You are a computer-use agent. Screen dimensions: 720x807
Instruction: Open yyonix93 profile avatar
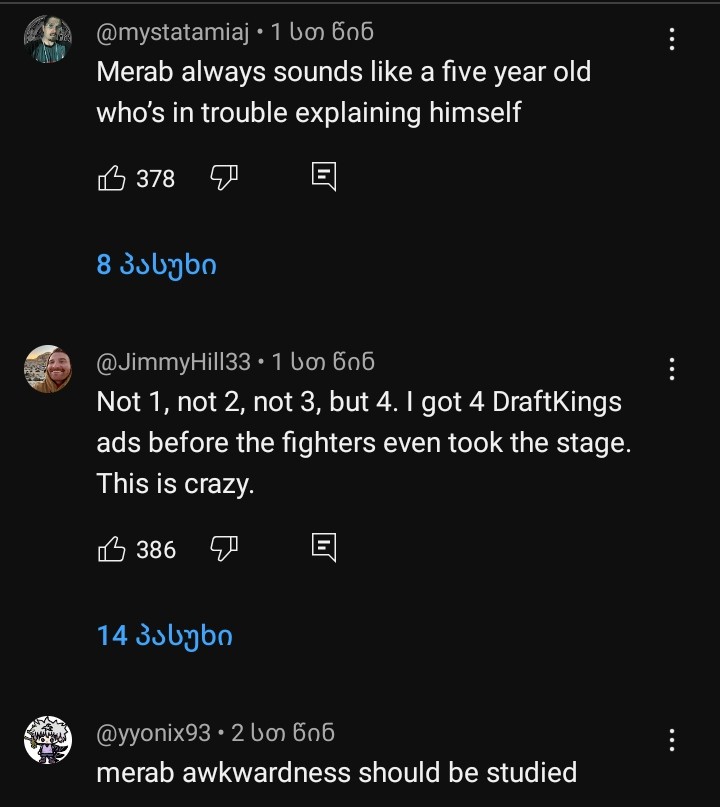48,741
